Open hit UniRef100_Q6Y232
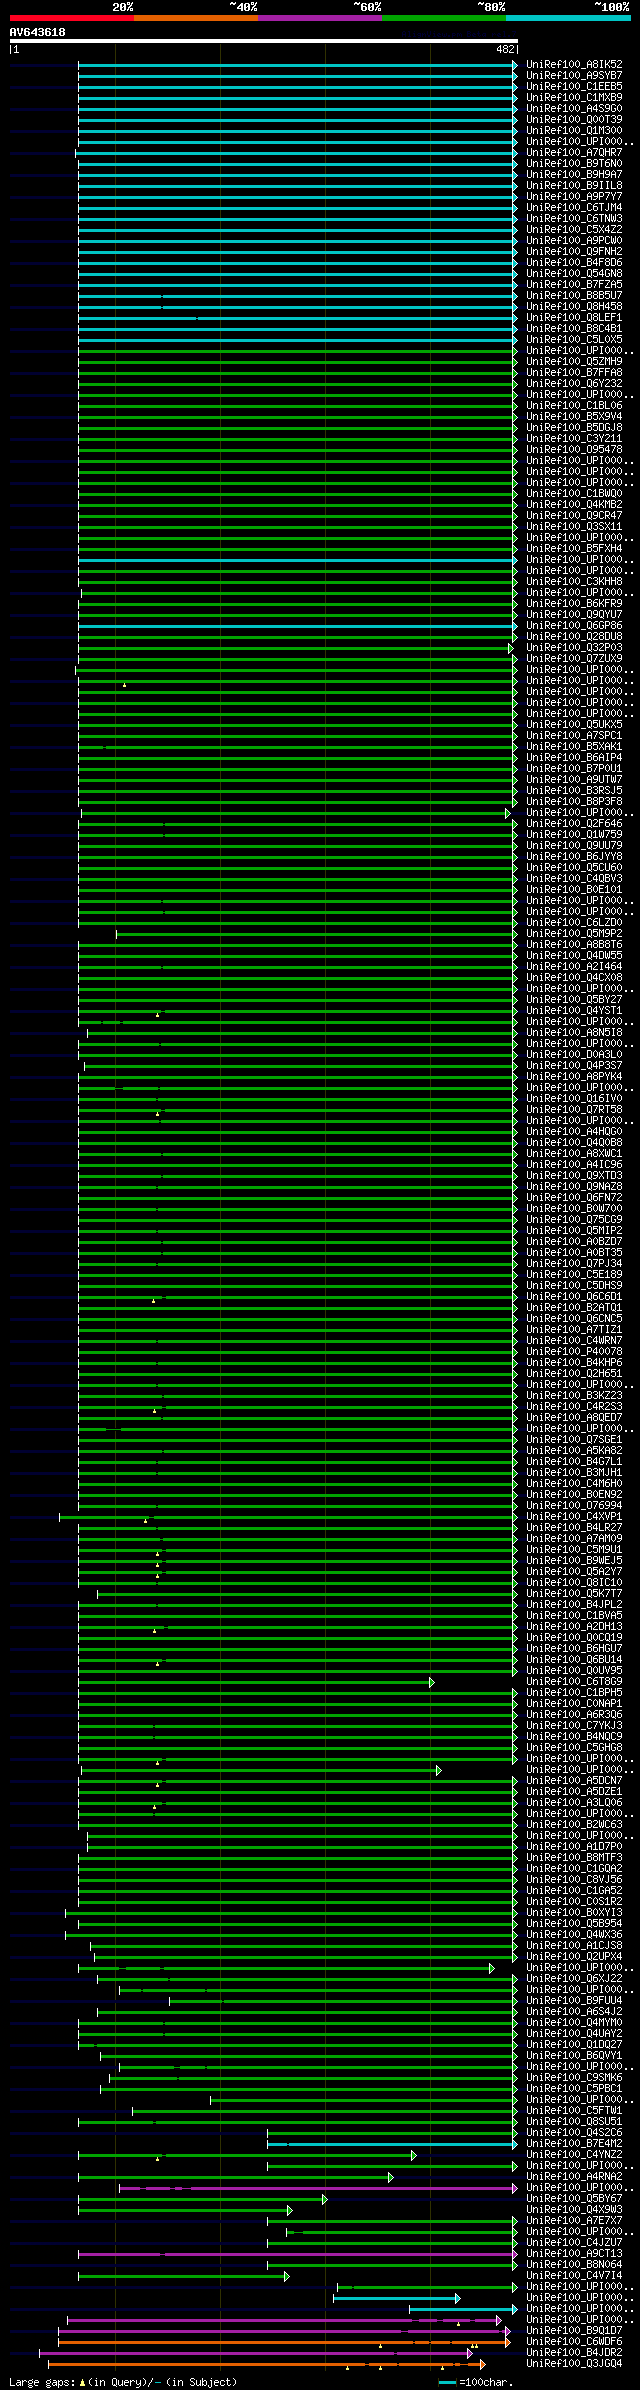This screenshot has height=2390, width=640. pos(574,384)
